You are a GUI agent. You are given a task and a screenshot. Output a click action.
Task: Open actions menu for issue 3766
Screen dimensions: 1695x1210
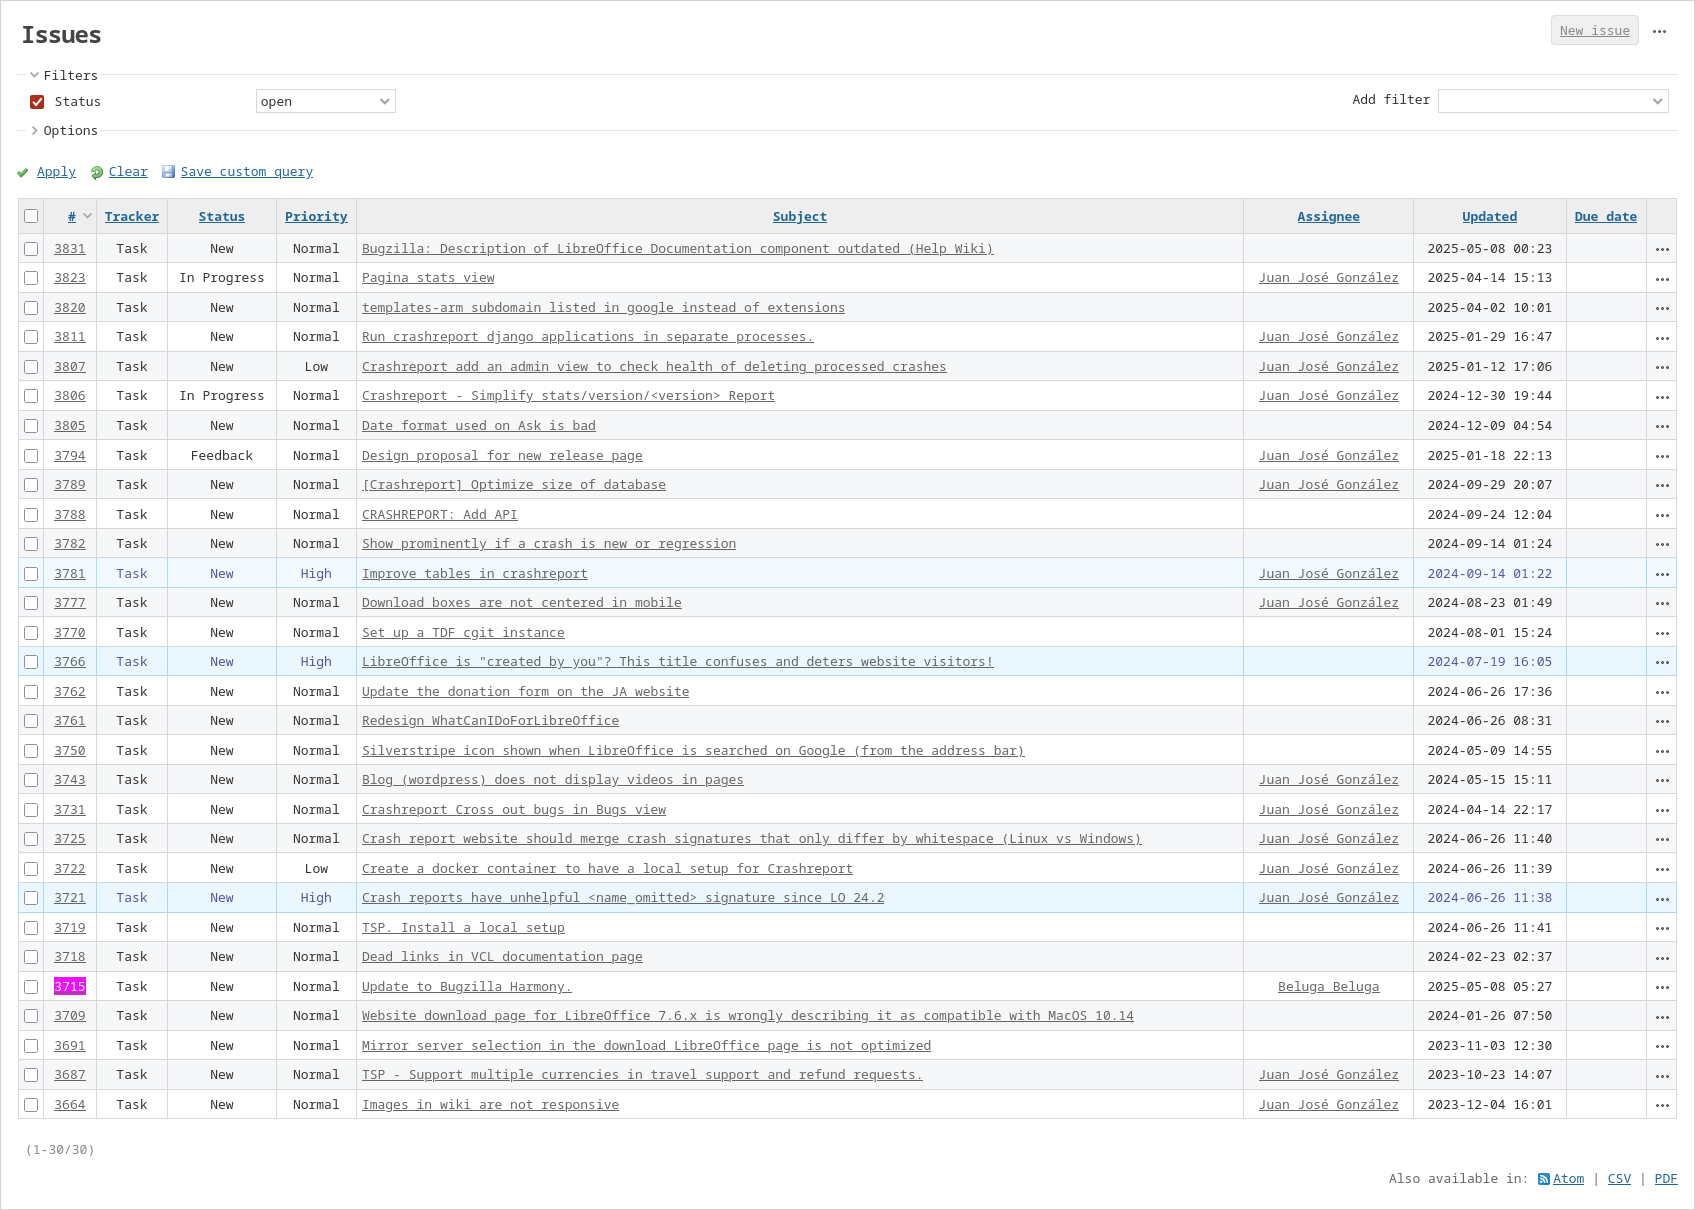click(x=1662, y=662)
